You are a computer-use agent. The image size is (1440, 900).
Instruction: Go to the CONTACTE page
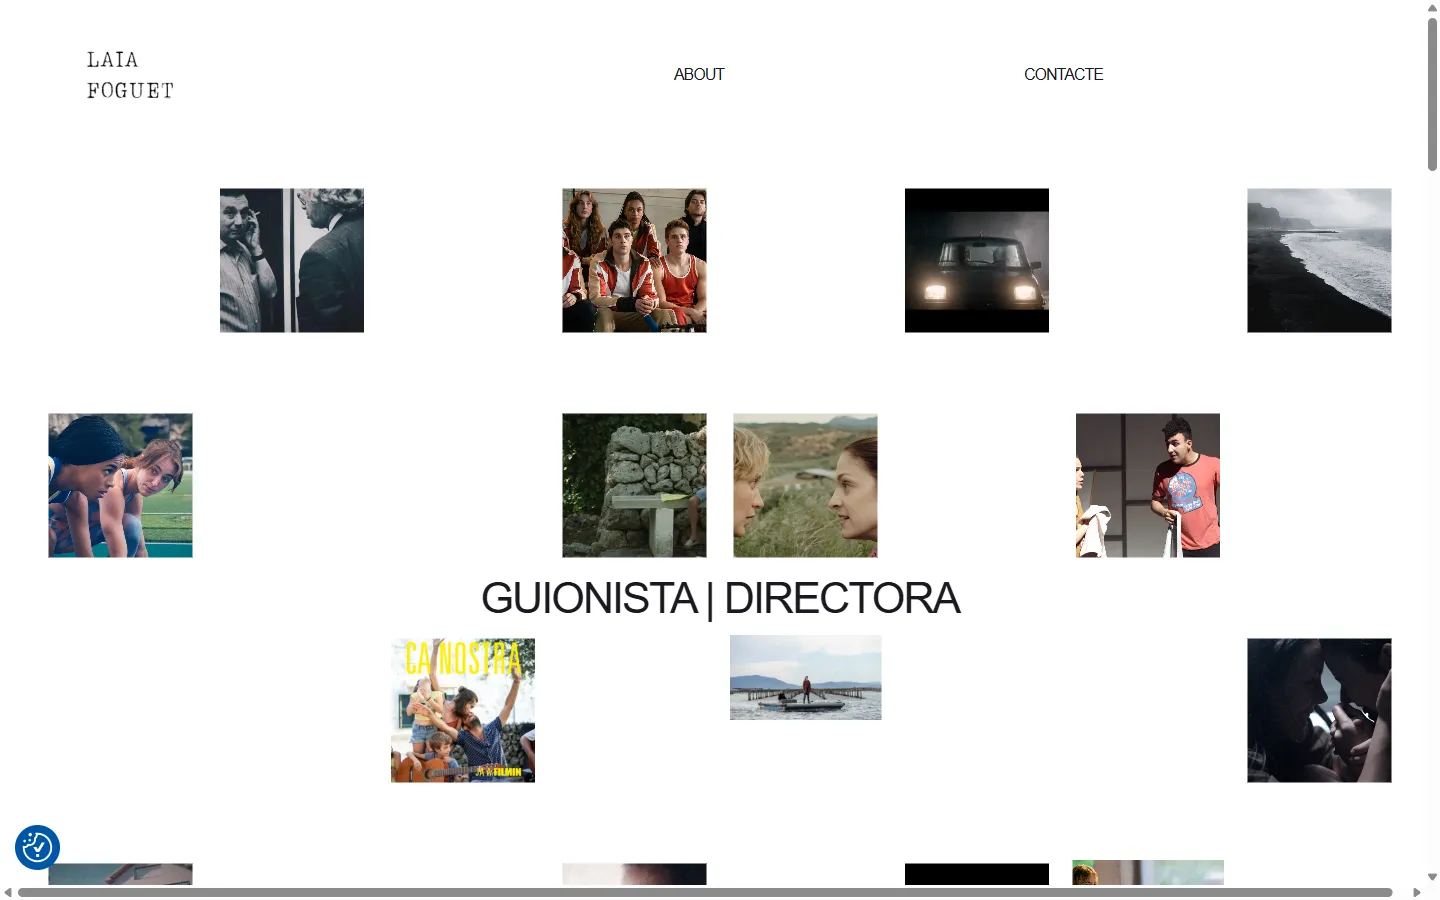click(1063, 74)
